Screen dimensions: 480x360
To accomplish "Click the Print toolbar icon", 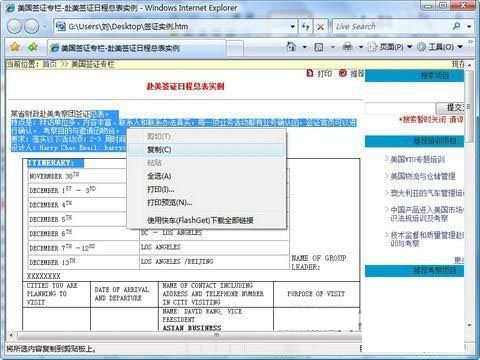I will (x=347, y=47).
